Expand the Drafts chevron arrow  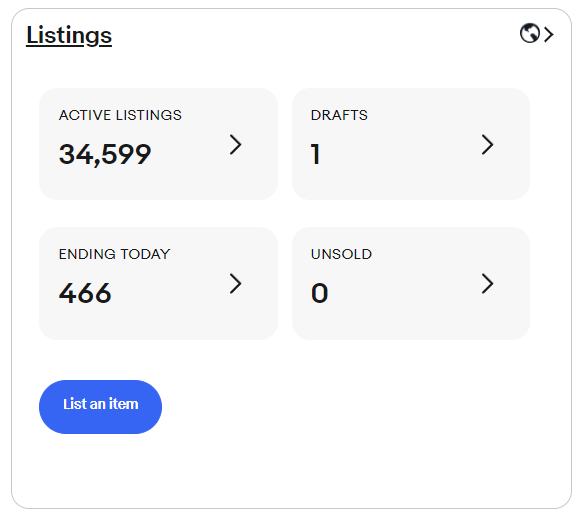point(487,144)
